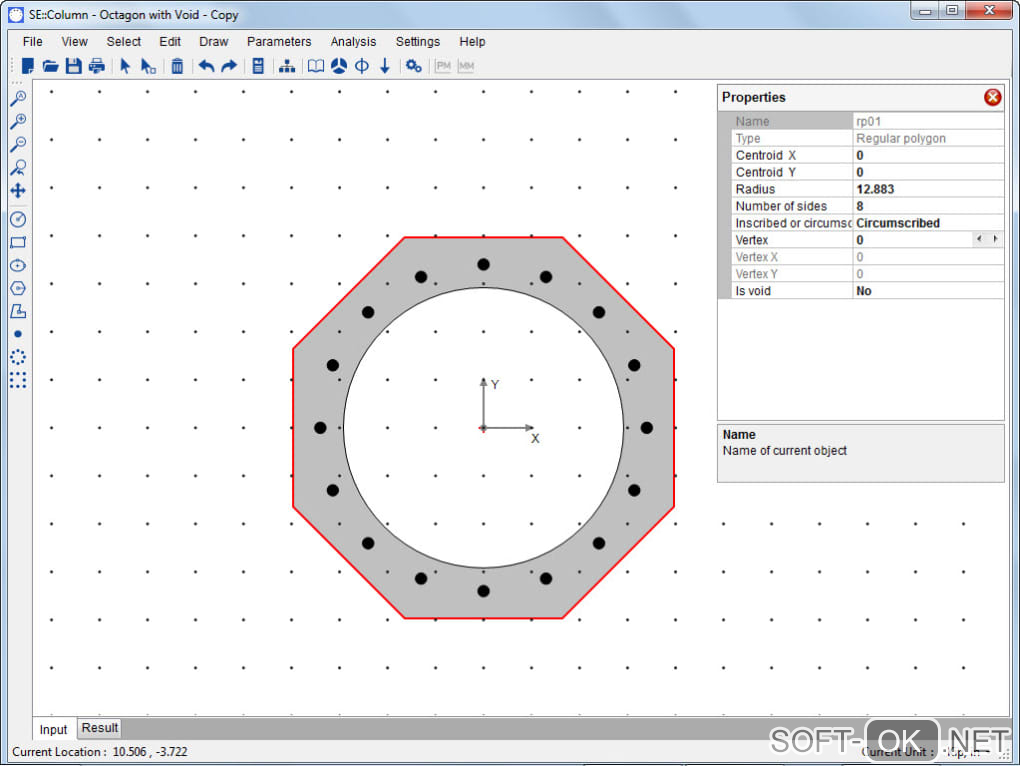This screenshot has height=766, width=1020.
Task: Open the Parameters menu
Action: [279, 42]
